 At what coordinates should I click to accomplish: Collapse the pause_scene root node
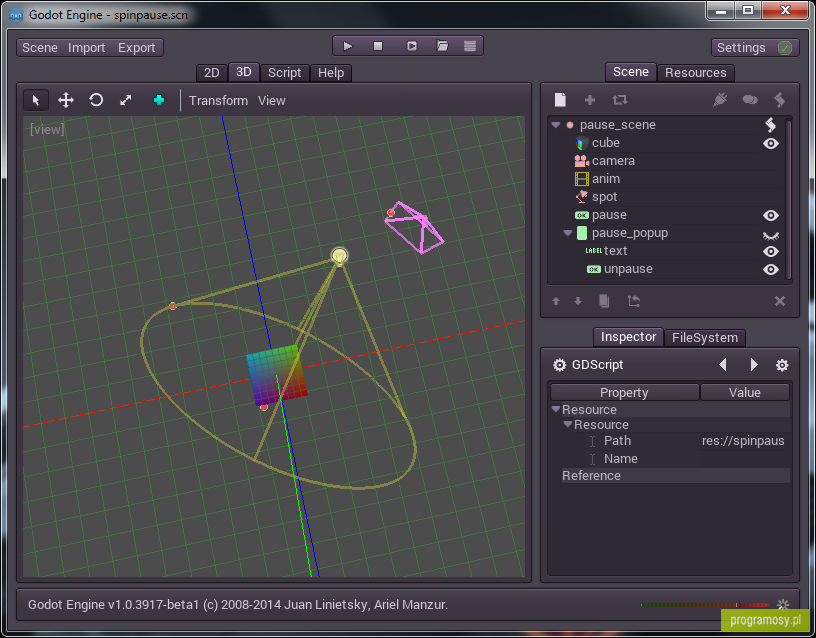click(556, 125)
